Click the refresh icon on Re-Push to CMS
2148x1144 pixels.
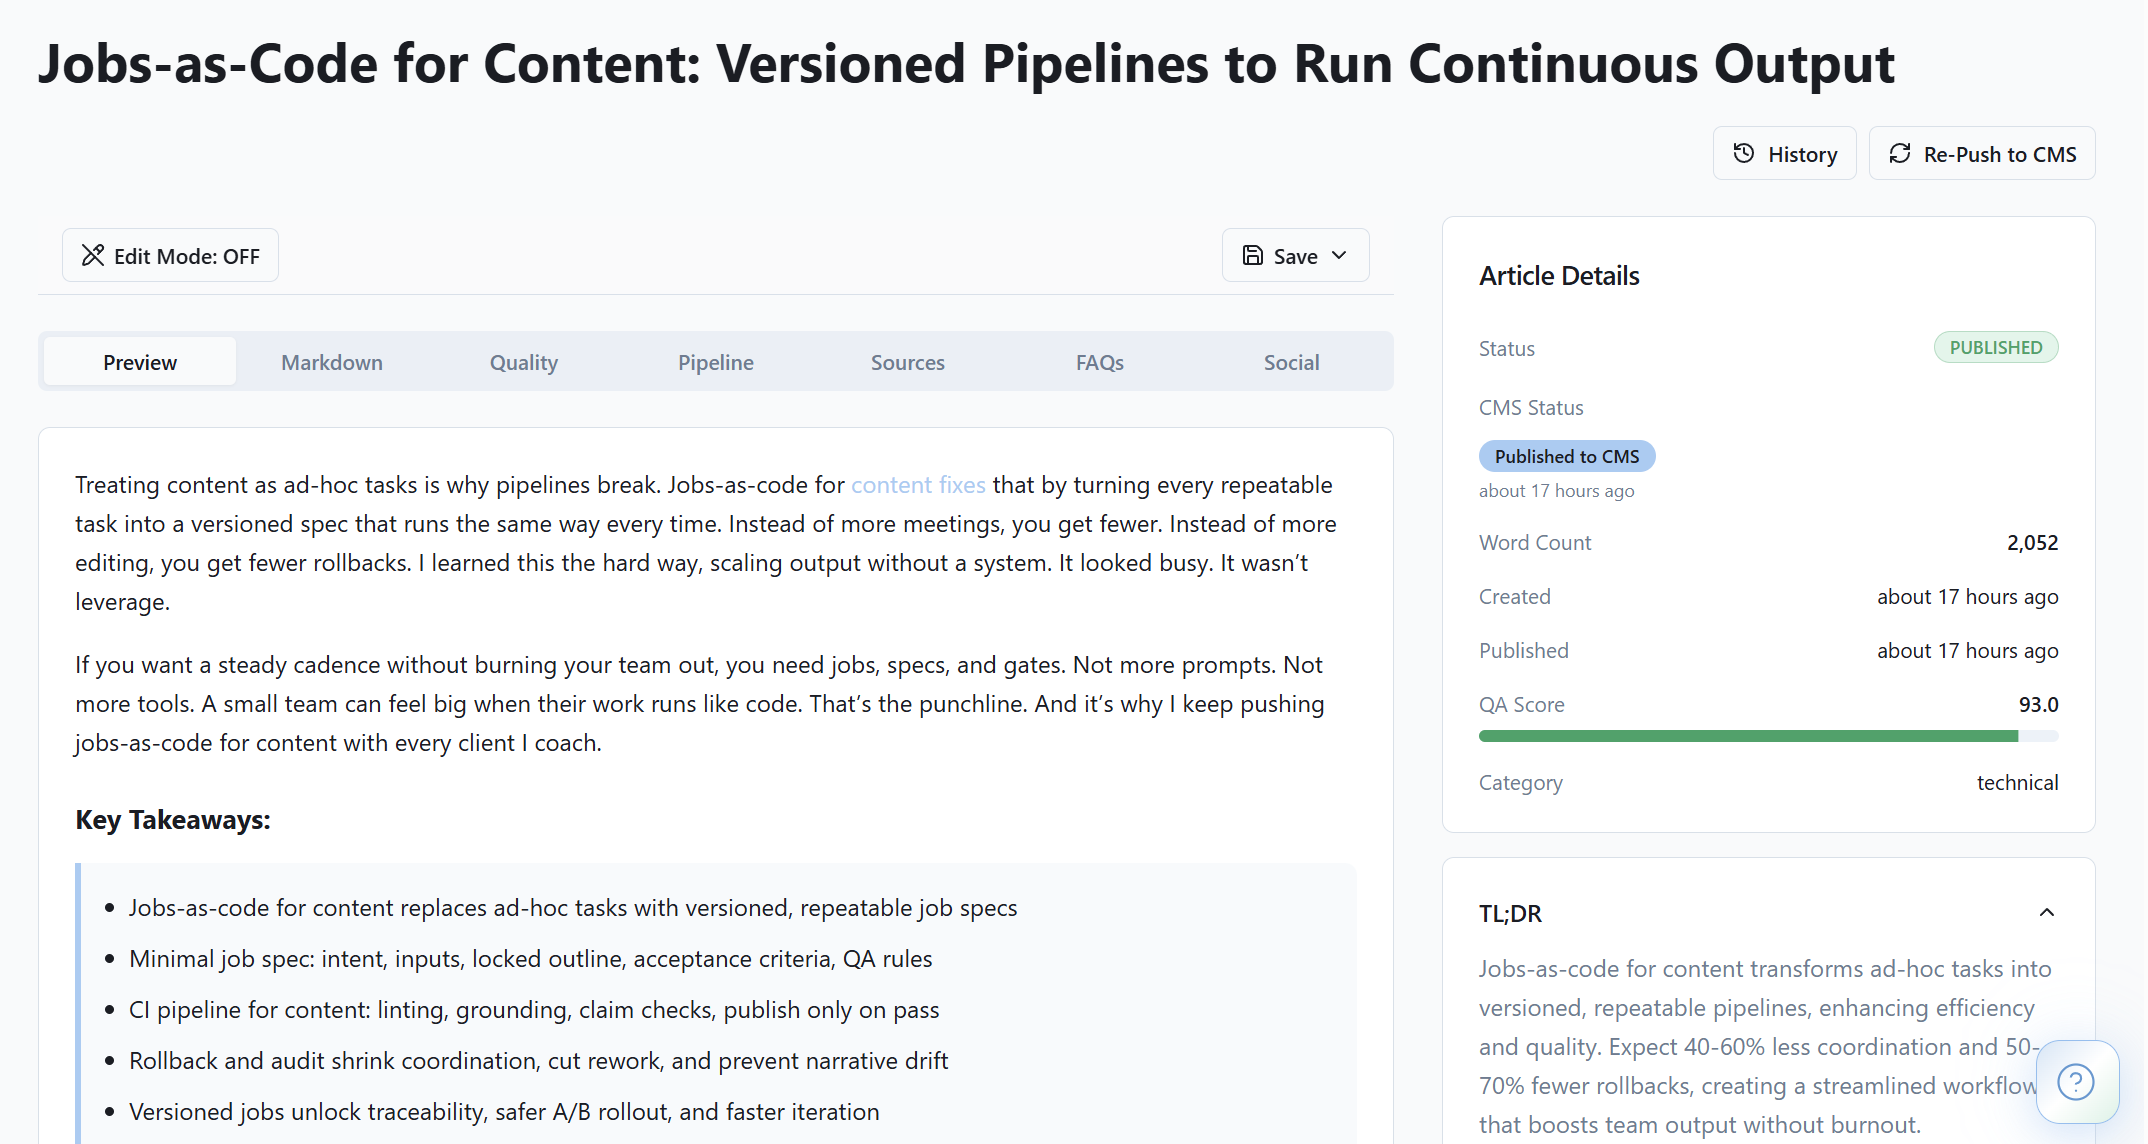click(x=1900, y=153)
